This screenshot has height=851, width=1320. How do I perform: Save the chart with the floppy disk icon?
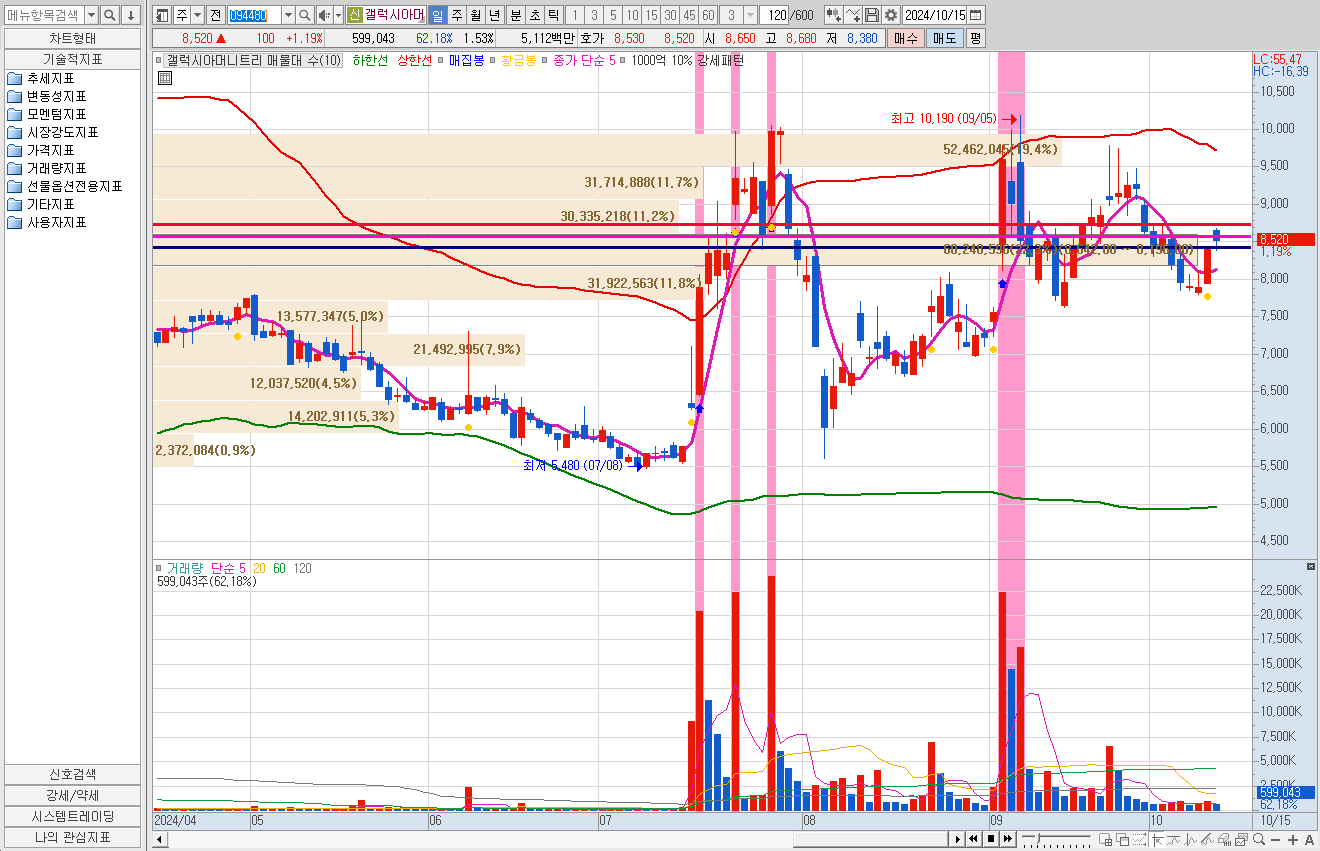(x=872, y=15)
